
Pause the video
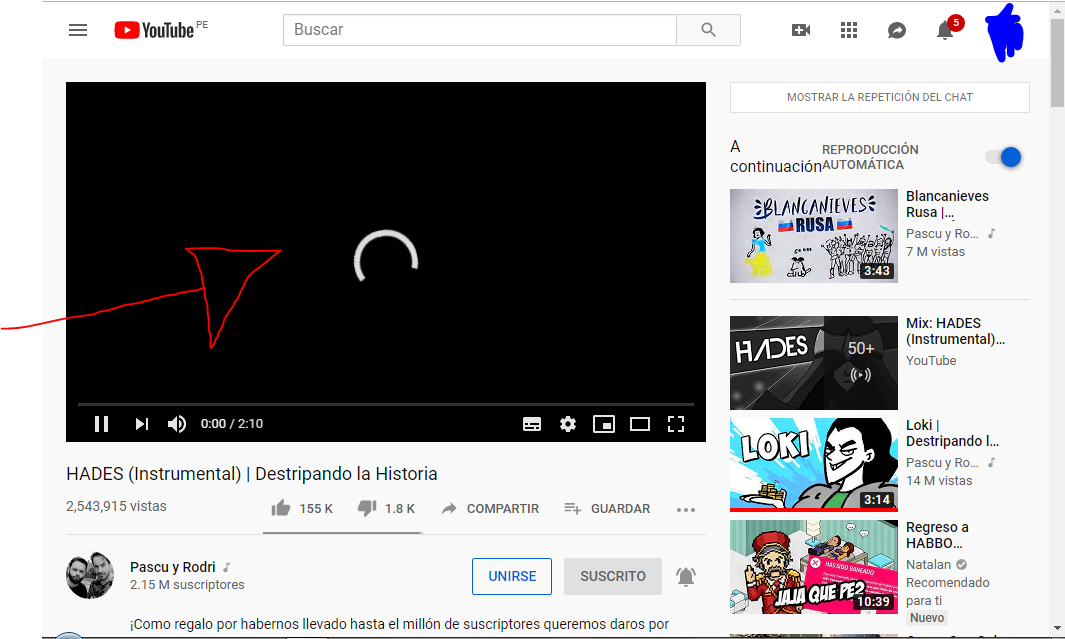[x=101, y=424]
